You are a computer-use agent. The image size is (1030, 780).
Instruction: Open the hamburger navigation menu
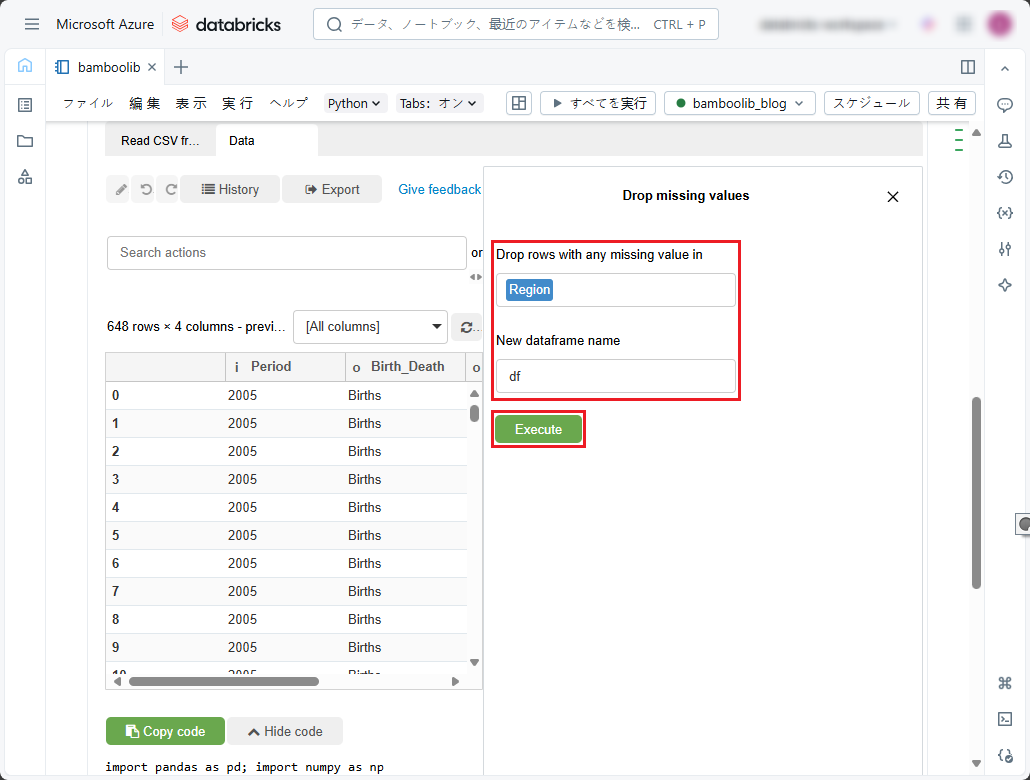(32, 24)
